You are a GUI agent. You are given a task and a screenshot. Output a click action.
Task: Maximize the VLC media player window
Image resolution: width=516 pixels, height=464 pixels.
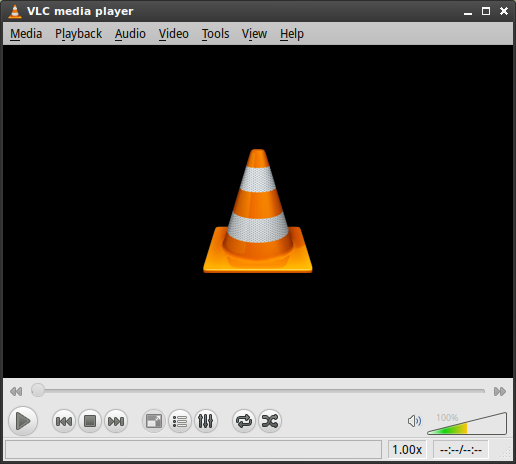coord(486,11)
